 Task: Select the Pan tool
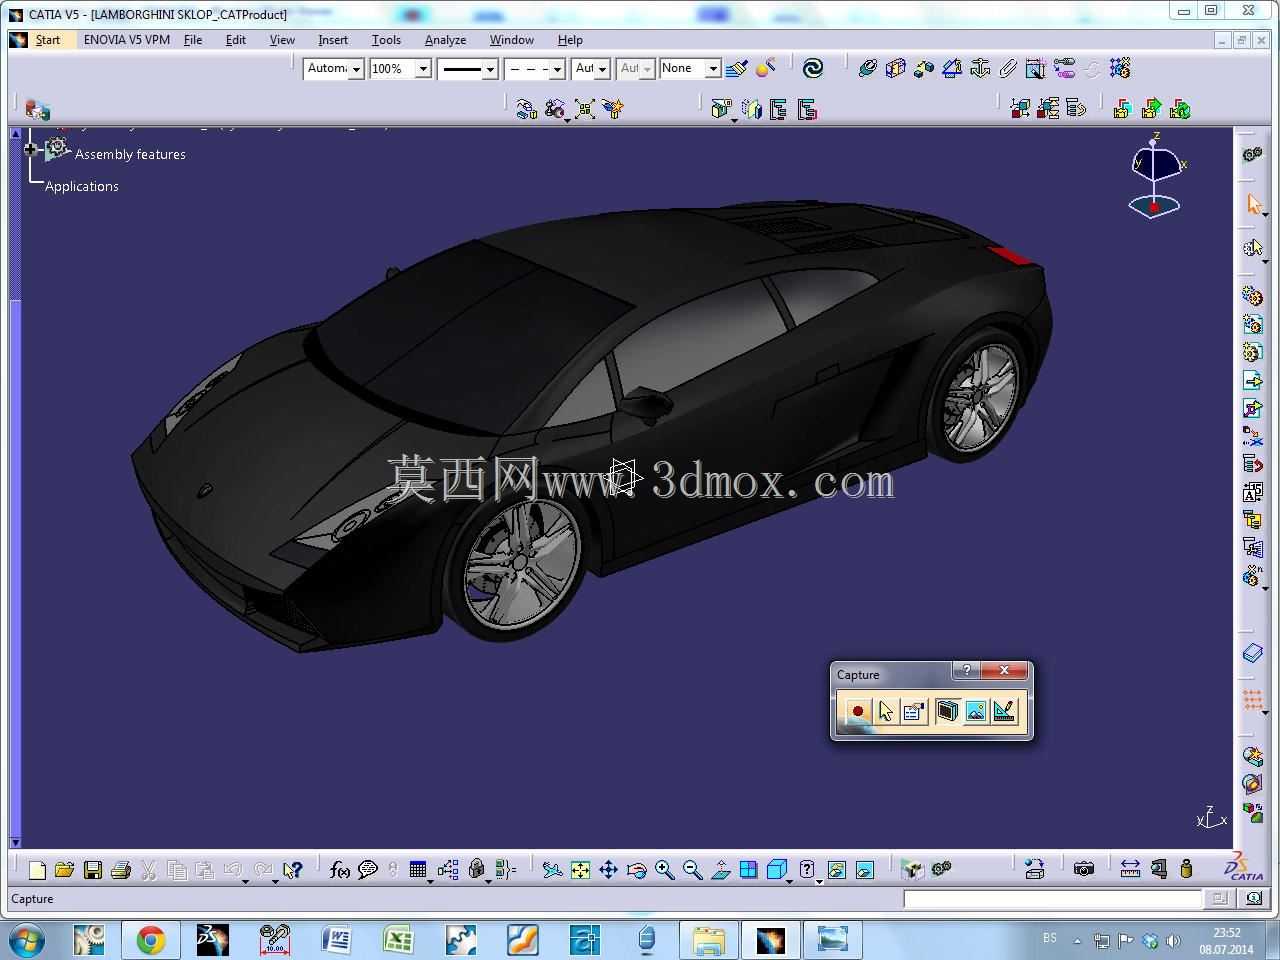(608, 870)
